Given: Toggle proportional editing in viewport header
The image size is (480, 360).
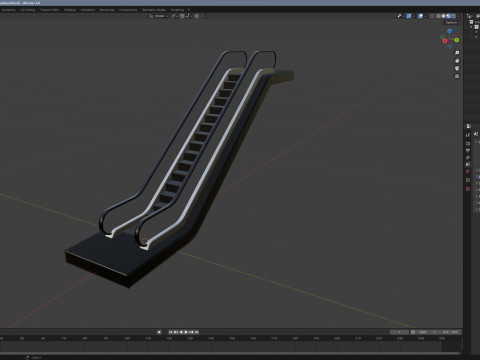Looking at the screenshot, I should (197, 16).
